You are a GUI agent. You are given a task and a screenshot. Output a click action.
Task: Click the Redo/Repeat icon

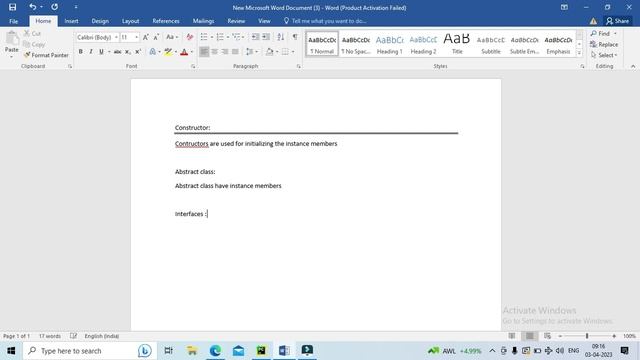[x=54, y=7]
